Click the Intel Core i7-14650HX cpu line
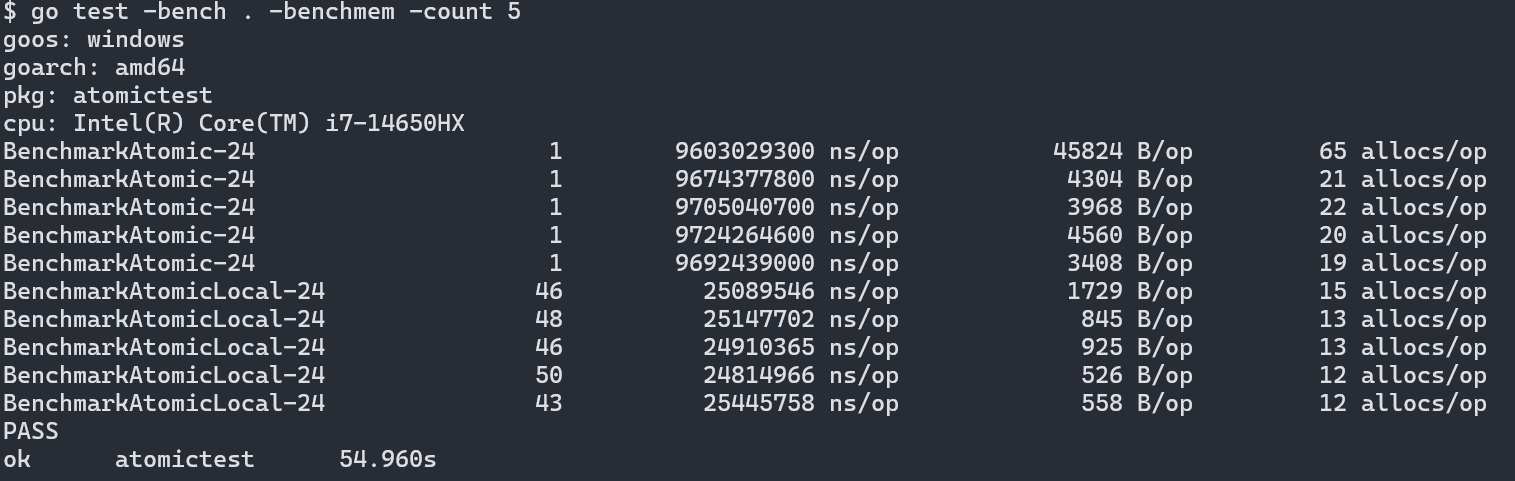The height and width of the screenshot is (481, 1515). pos(234,124)
